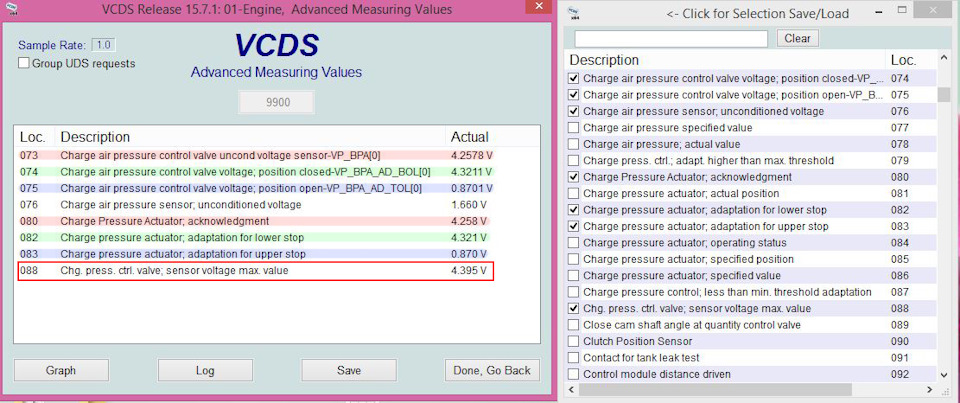
Task: Check Close cam shaft angle at quantity valve
Action: coord(573,325)
